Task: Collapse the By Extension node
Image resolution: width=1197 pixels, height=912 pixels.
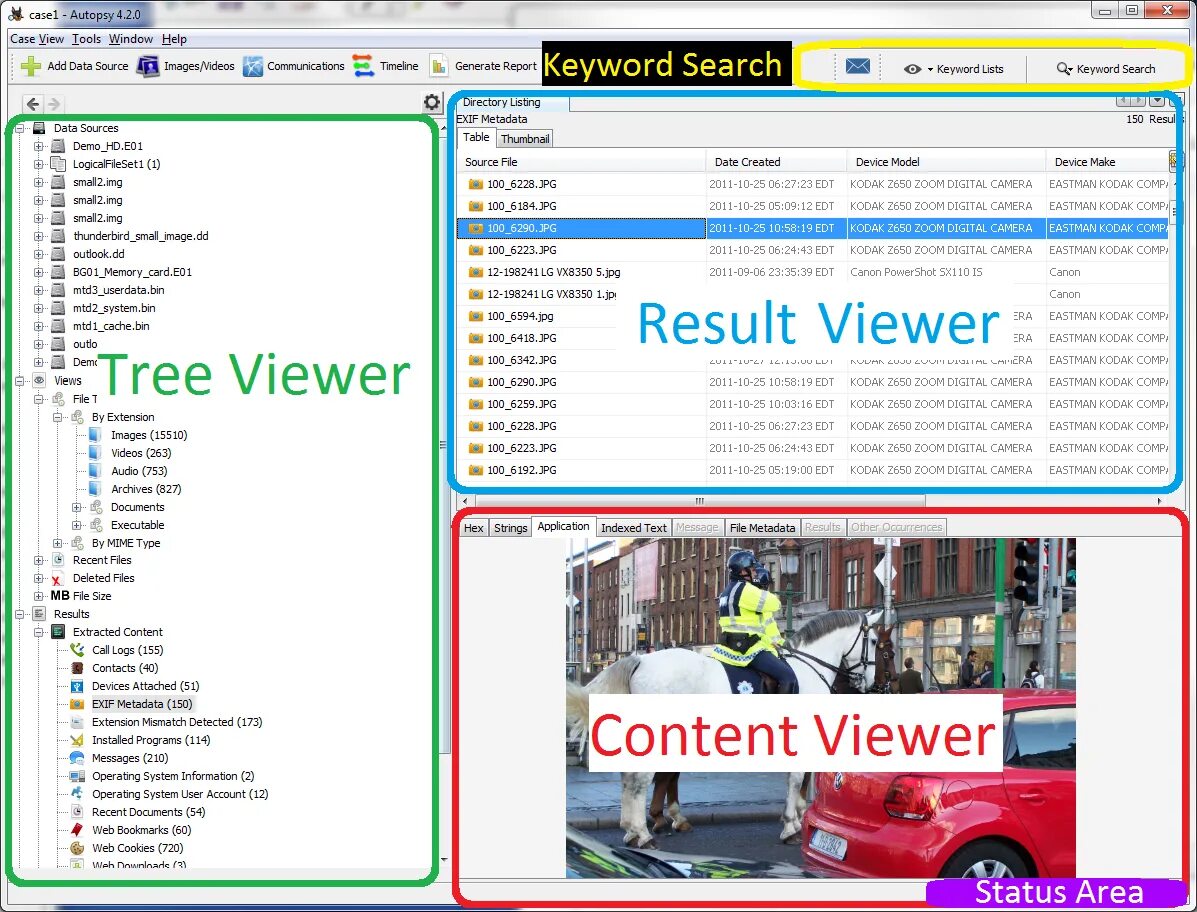Action: point(57,417)
